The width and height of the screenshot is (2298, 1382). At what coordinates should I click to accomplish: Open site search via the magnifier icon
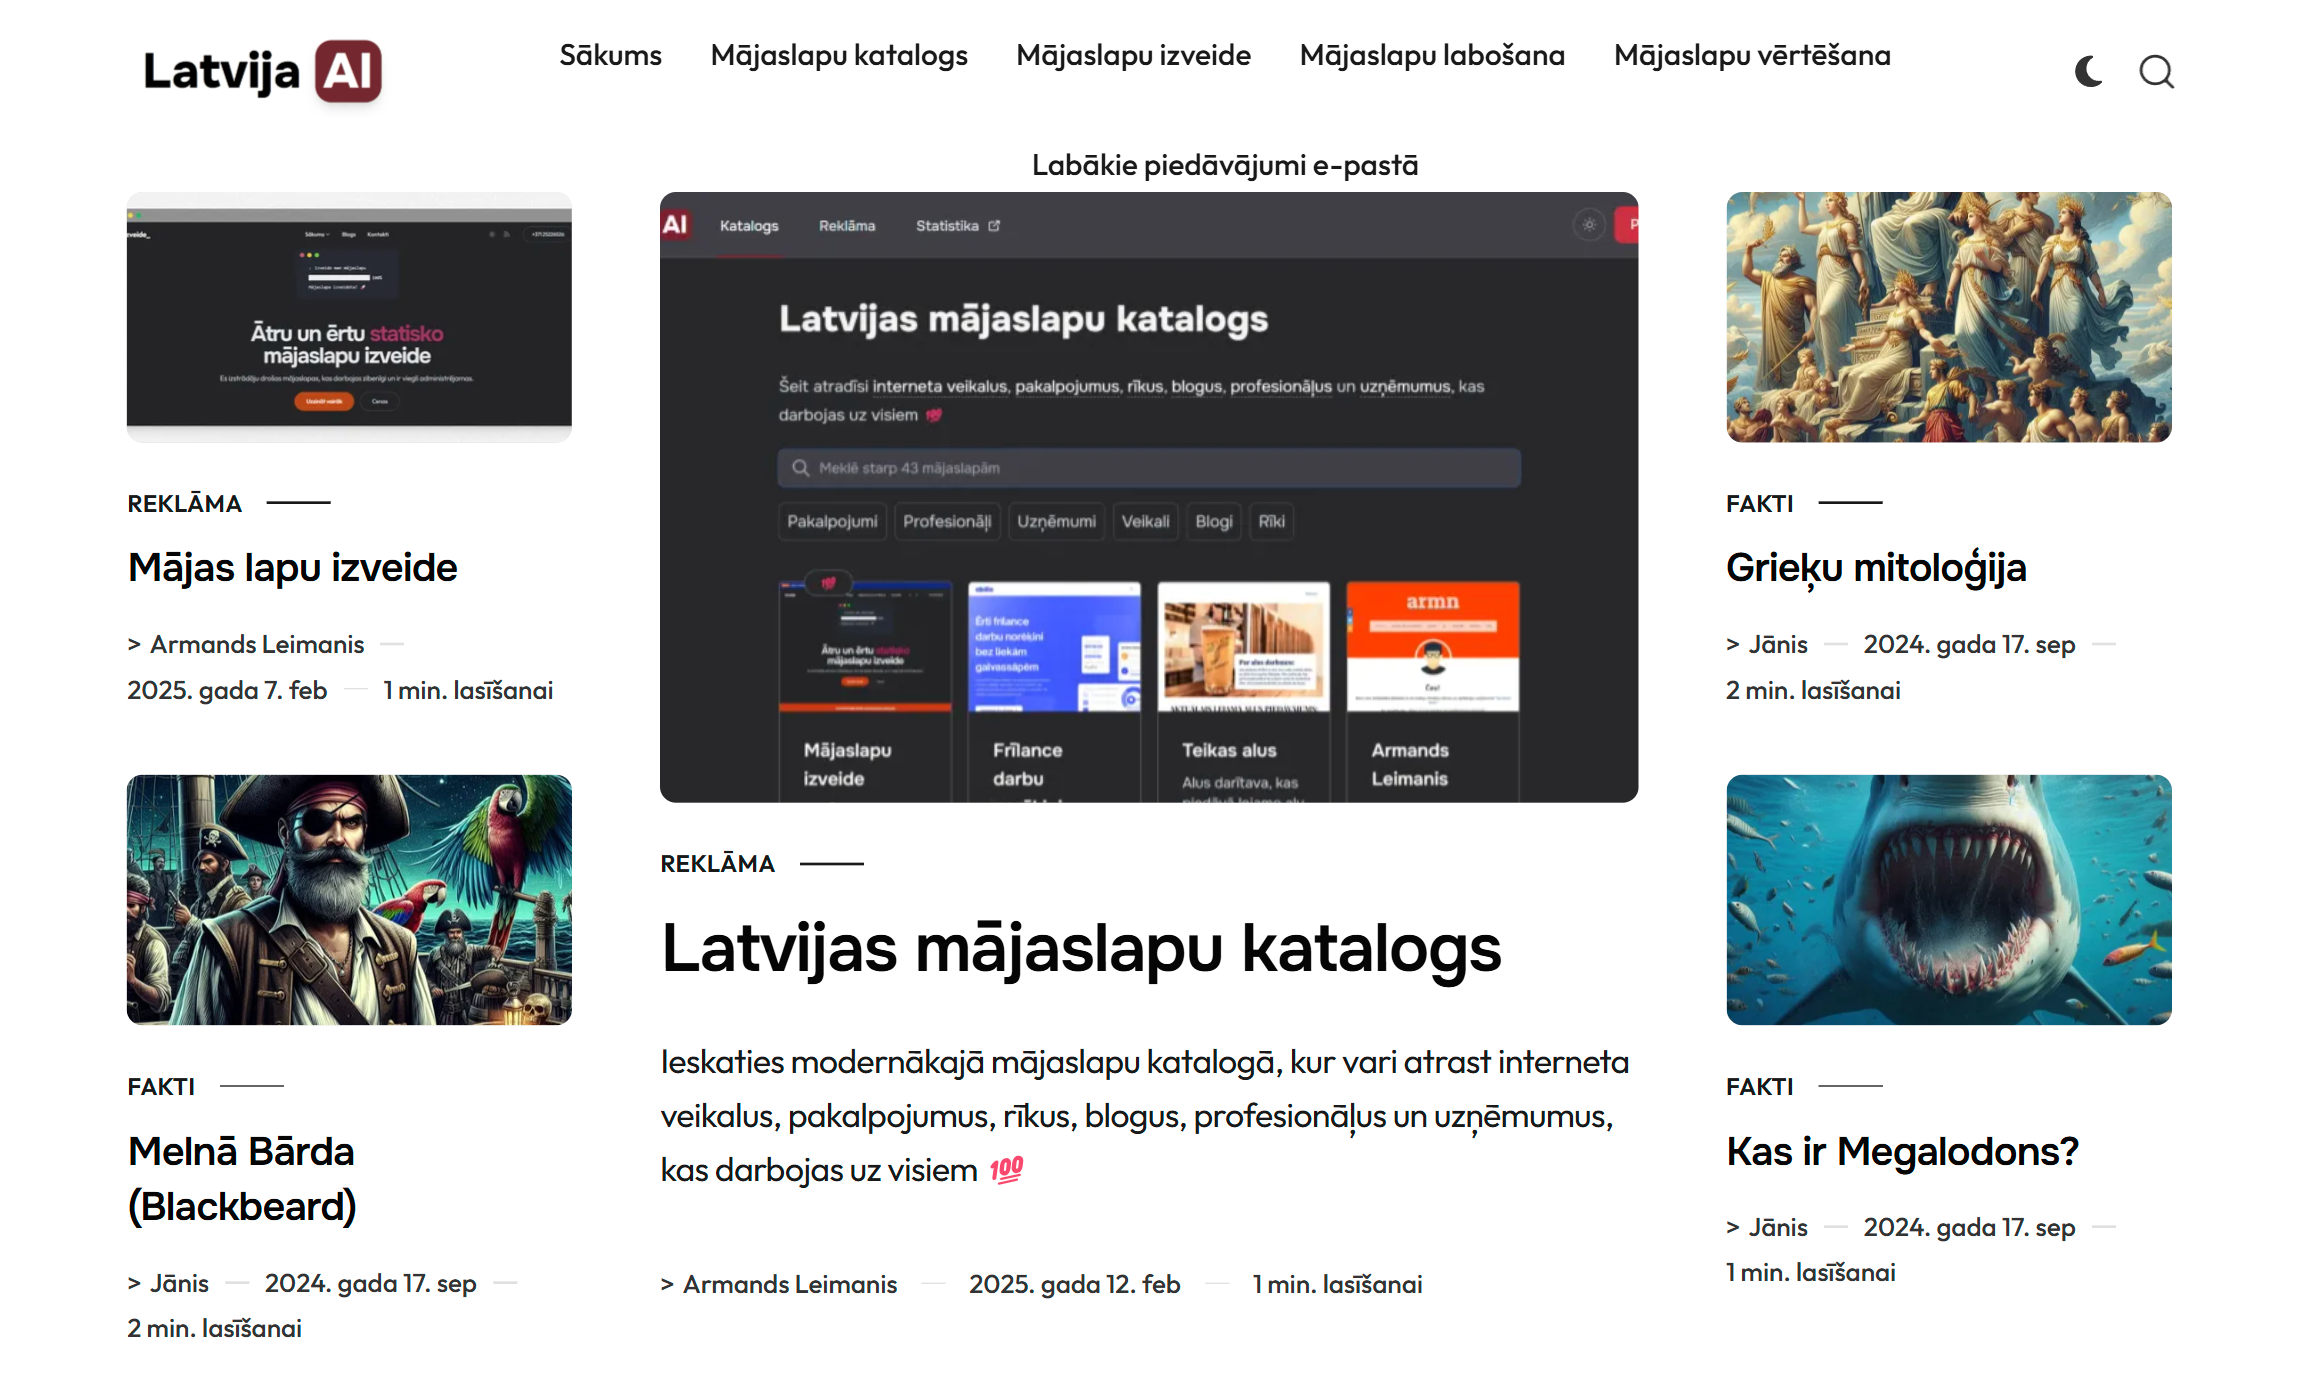(2155, 71)
